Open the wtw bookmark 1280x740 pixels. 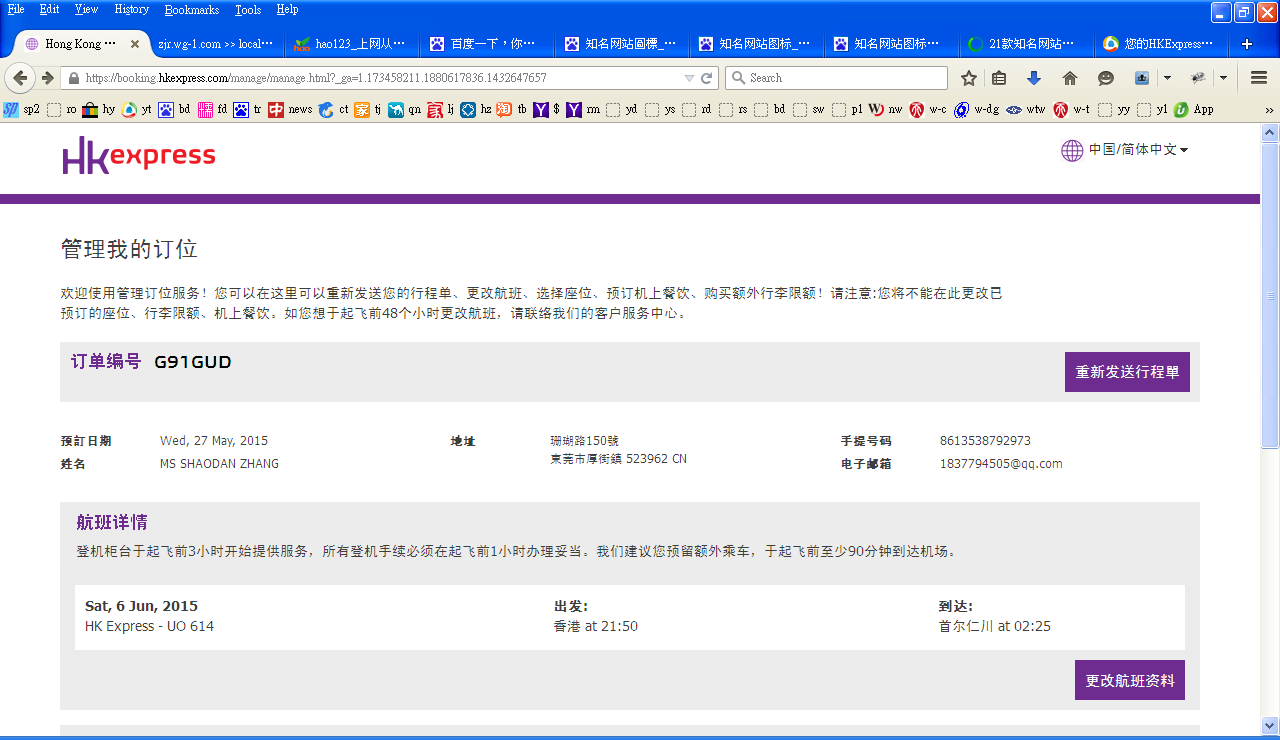point(1026,110)
